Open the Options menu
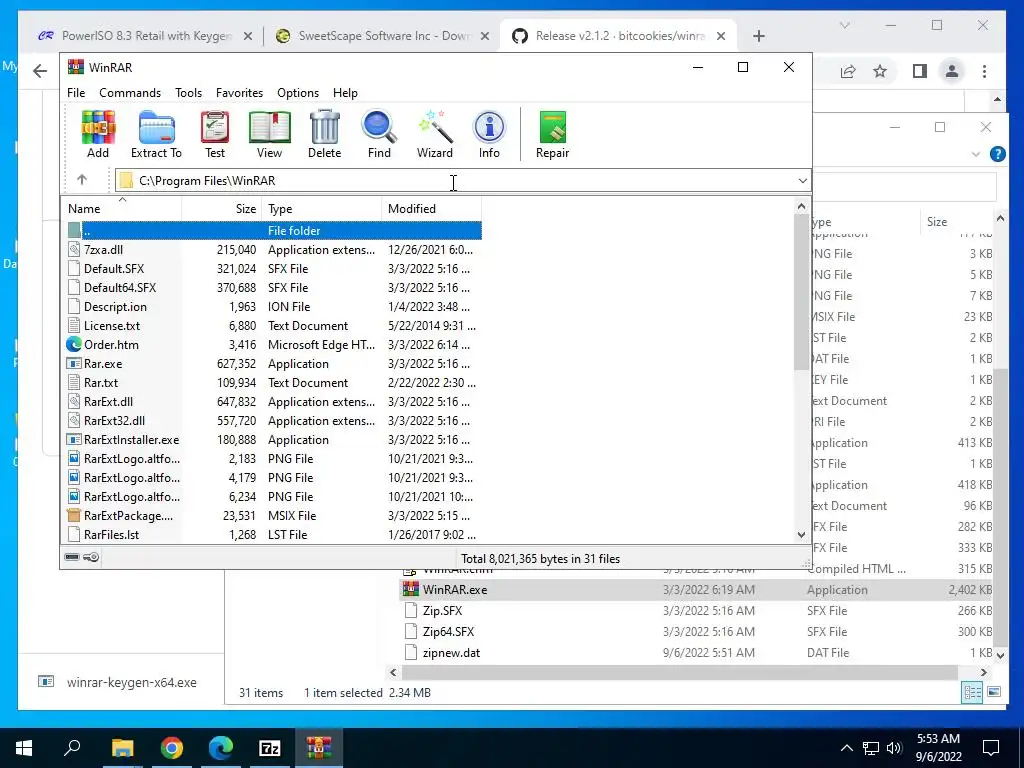Image resolution: width=1024 pixels, height=768 pixels. click(x=298, y=93)
